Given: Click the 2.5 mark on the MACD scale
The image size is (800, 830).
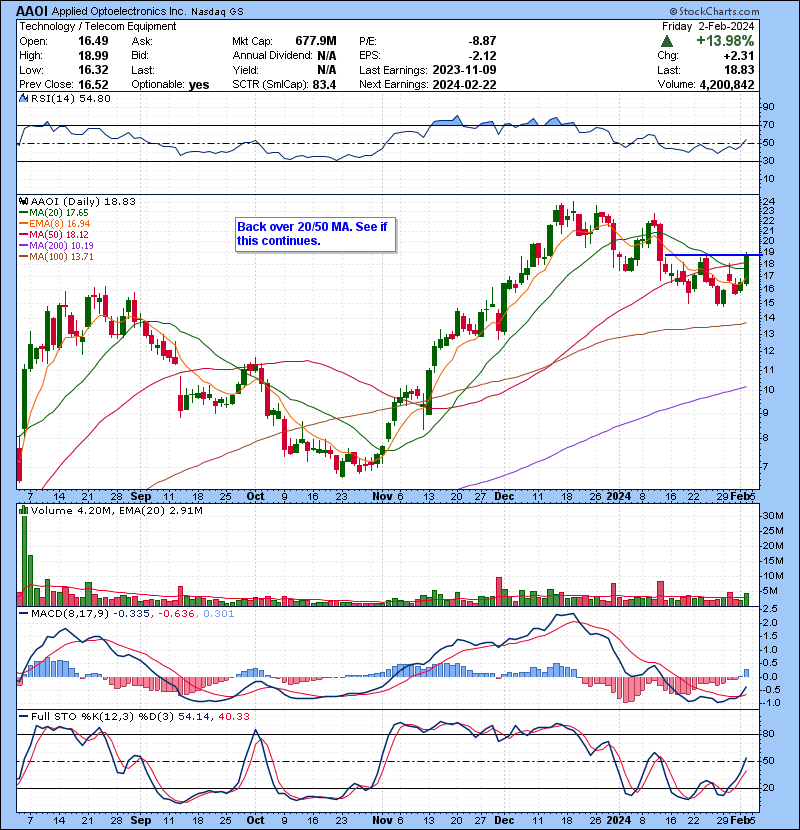Looking at the screenshot, I should click(x=770, y=609).
